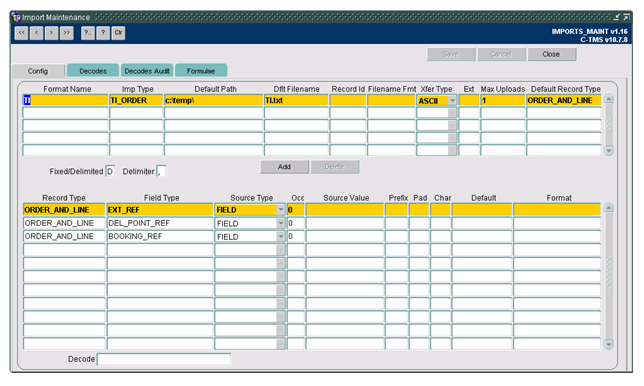Click the Format field in DEL_POINT_REF row

[x=557, y=223]
